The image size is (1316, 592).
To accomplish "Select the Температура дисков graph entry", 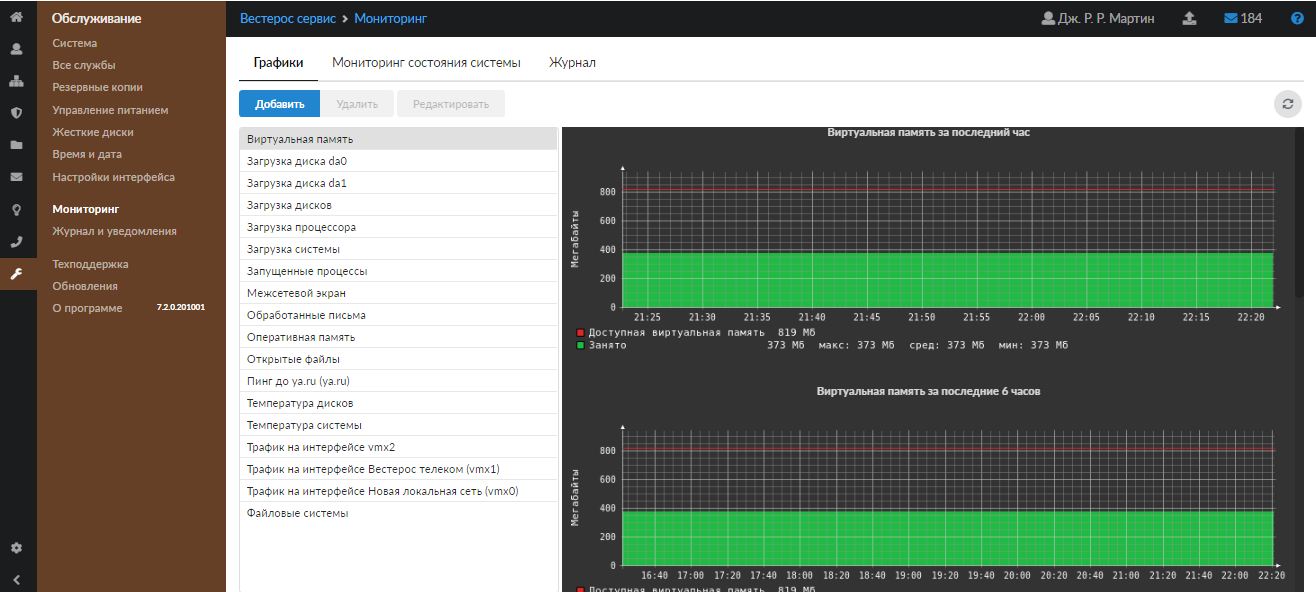I will click(300, 403).
